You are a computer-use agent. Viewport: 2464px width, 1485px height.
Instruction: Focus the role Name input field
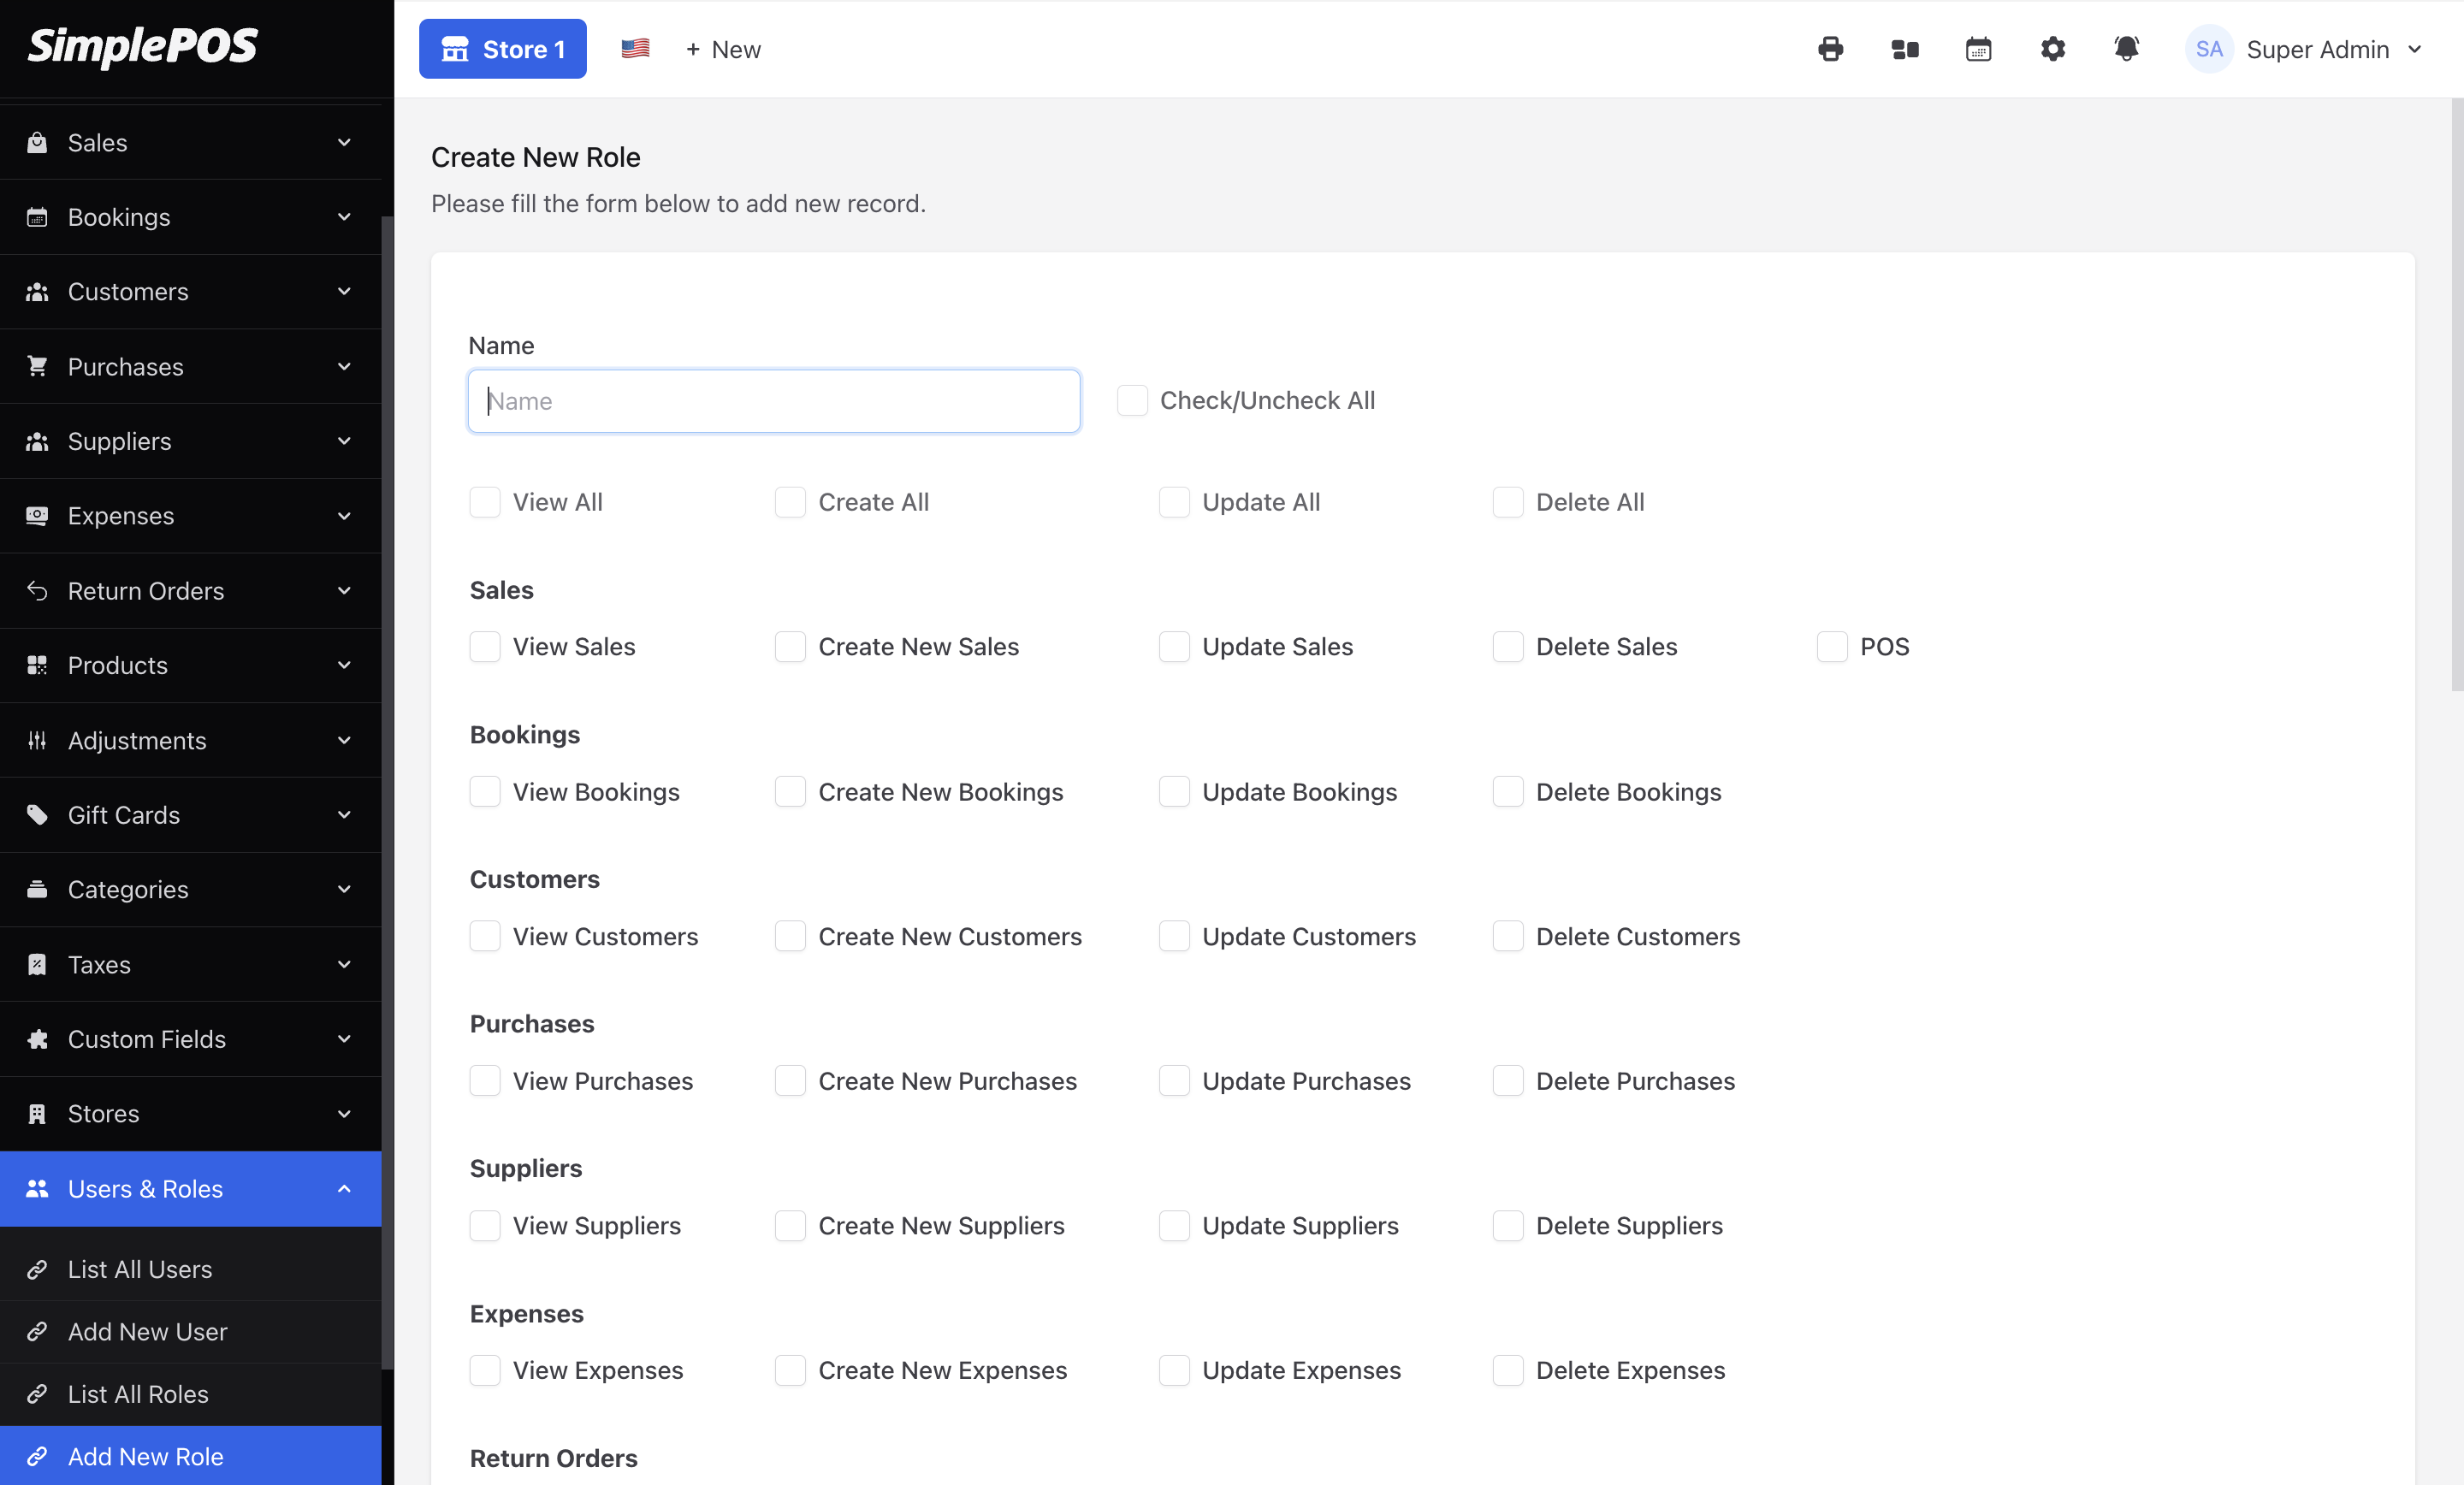click(x=773, y=401)
